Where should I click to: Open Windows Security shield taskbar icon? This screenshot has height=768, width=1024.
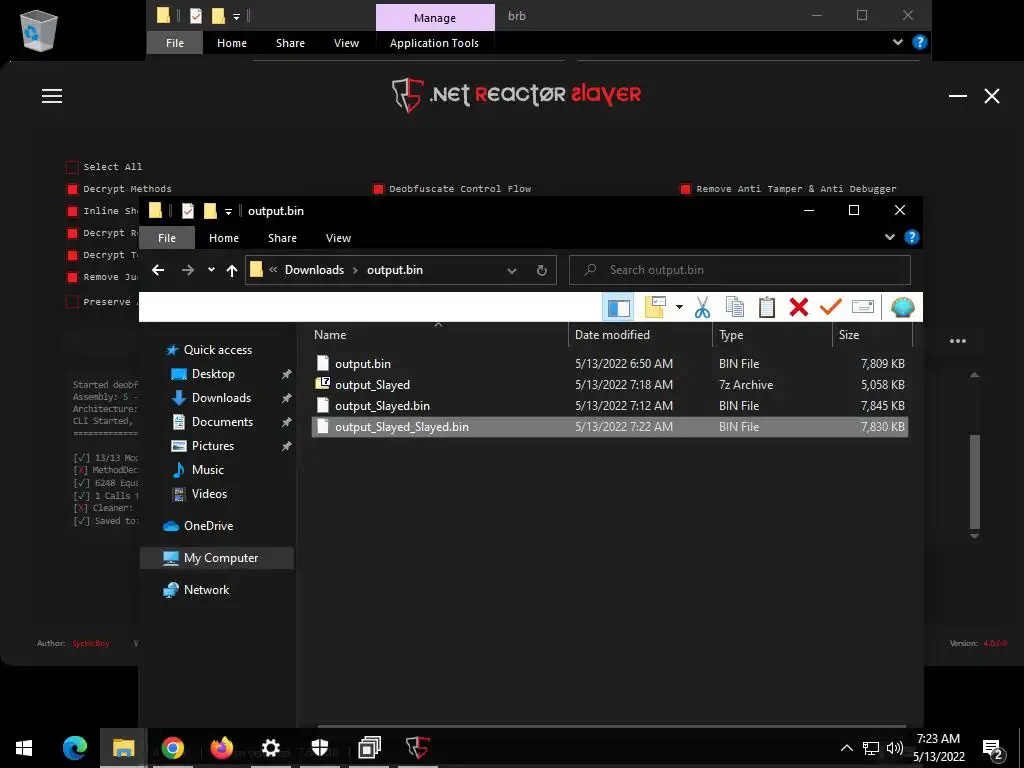coord(319,747)
